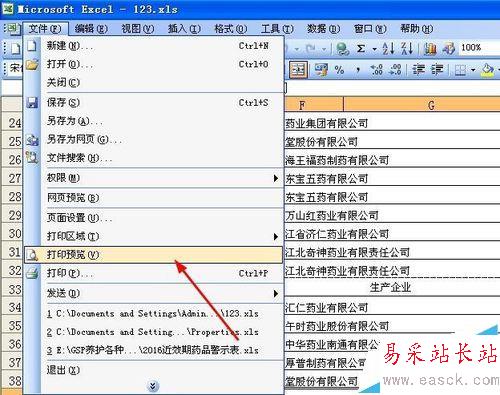Expand full menu with double chevron
Screen dimensions: 500x395
[x=153, y=386]
